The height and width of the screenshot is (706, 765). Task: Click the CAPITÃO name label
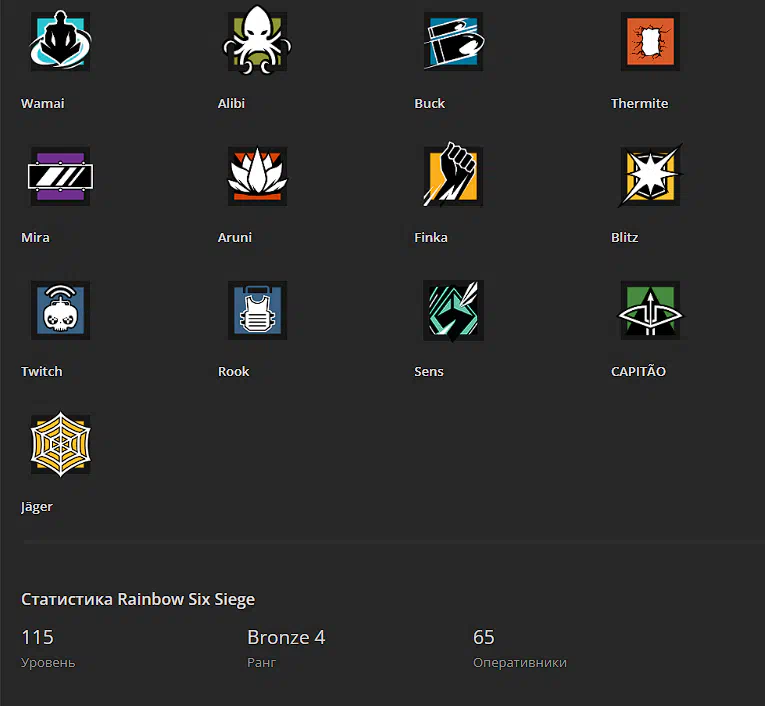pos(638,371)
